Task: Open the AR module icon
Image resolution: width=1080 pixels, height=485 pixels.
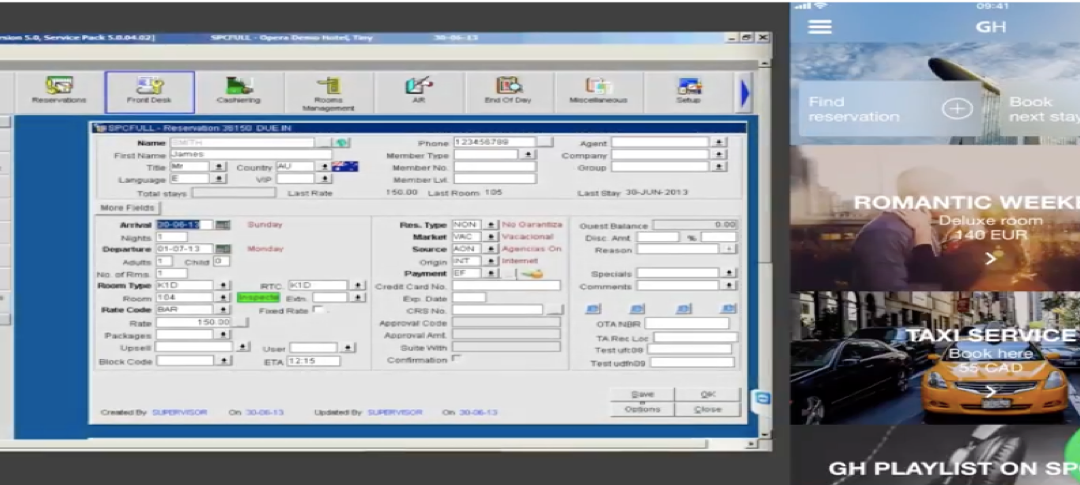Action: pos(419,92)
